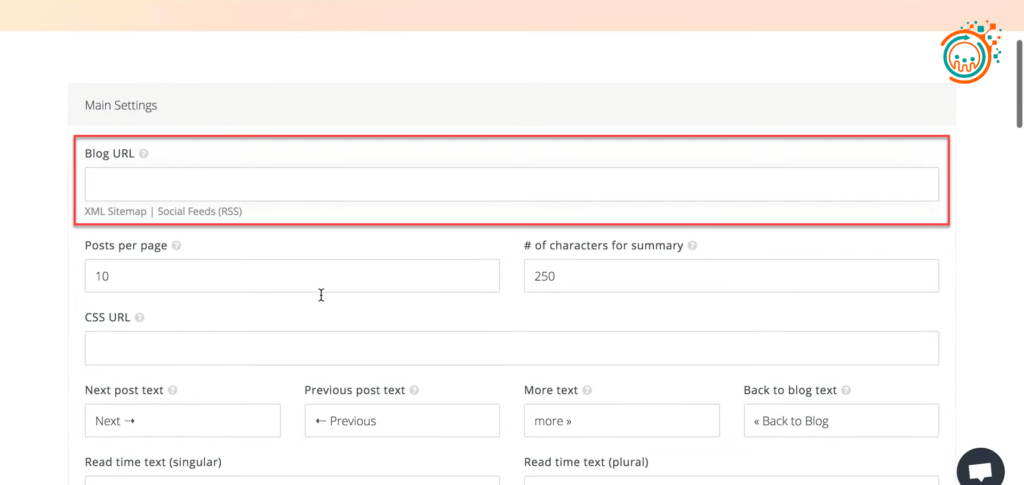This screenshot has width=1024, height=485.
Task: Show help for Next post text
Action: pos(173,391)
